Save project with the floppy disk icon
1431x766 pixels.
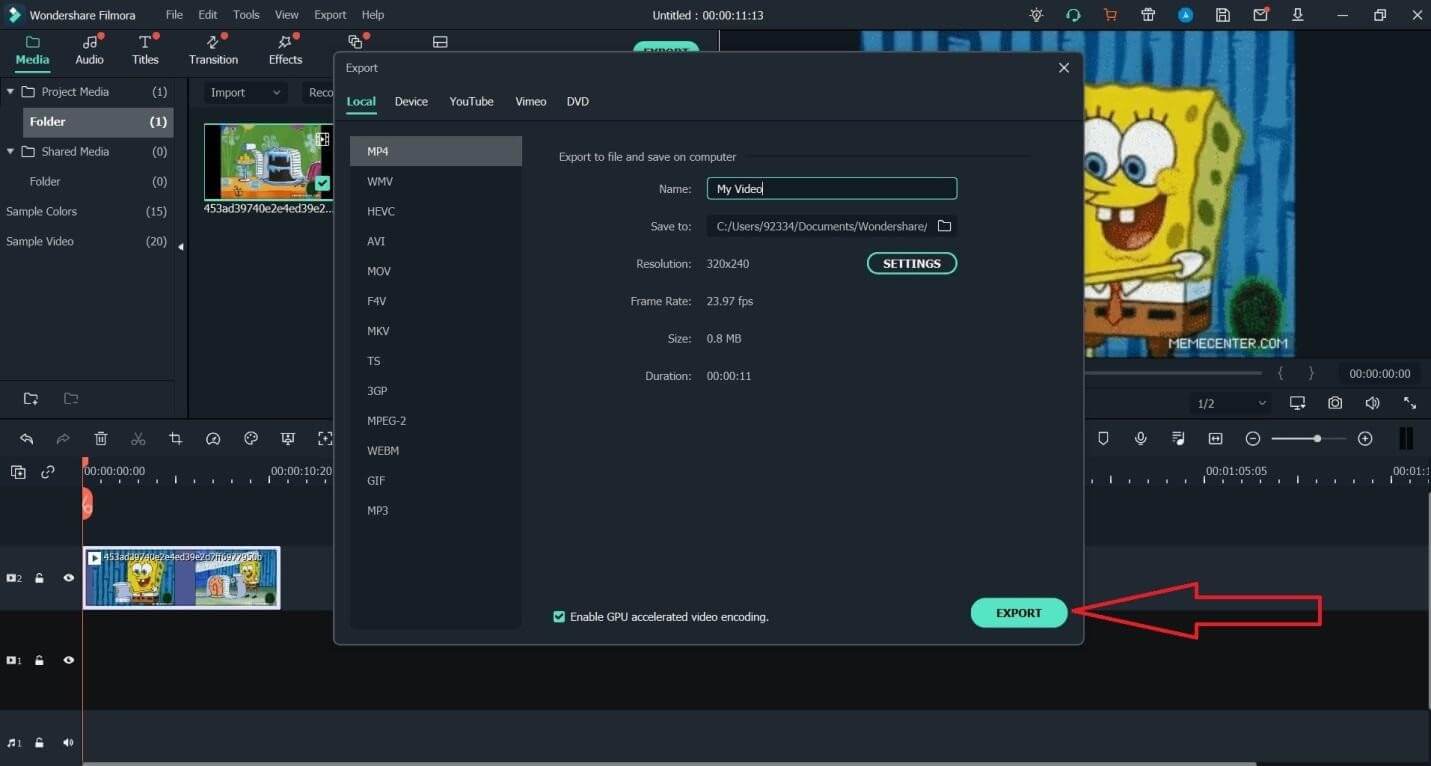(x=1223, y=15)
